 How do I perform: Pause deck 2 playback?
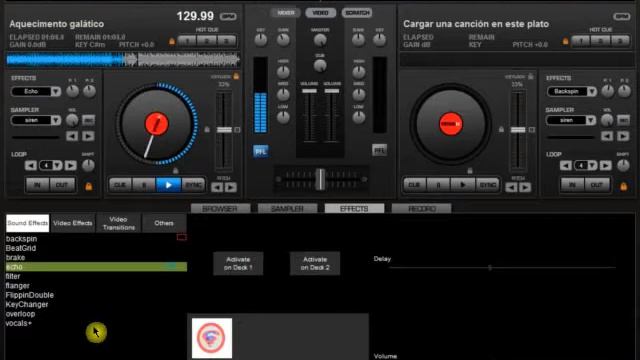pyautogui.click(x=439, y=185)
